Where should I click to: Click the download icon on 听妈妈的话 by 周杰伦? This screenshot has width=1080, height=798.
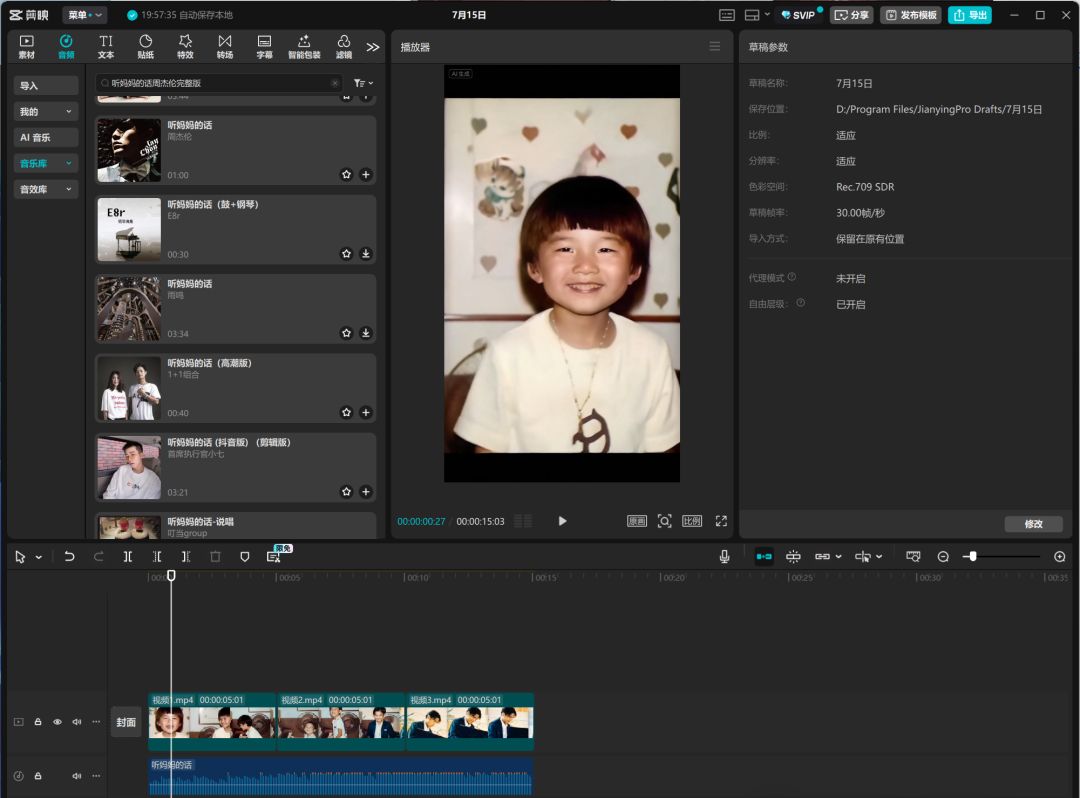click(x=366, y=174)
